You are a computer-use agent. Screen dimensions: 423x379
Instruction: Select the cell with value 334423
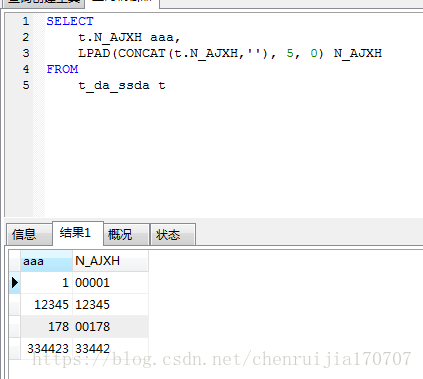coord(46,349)
